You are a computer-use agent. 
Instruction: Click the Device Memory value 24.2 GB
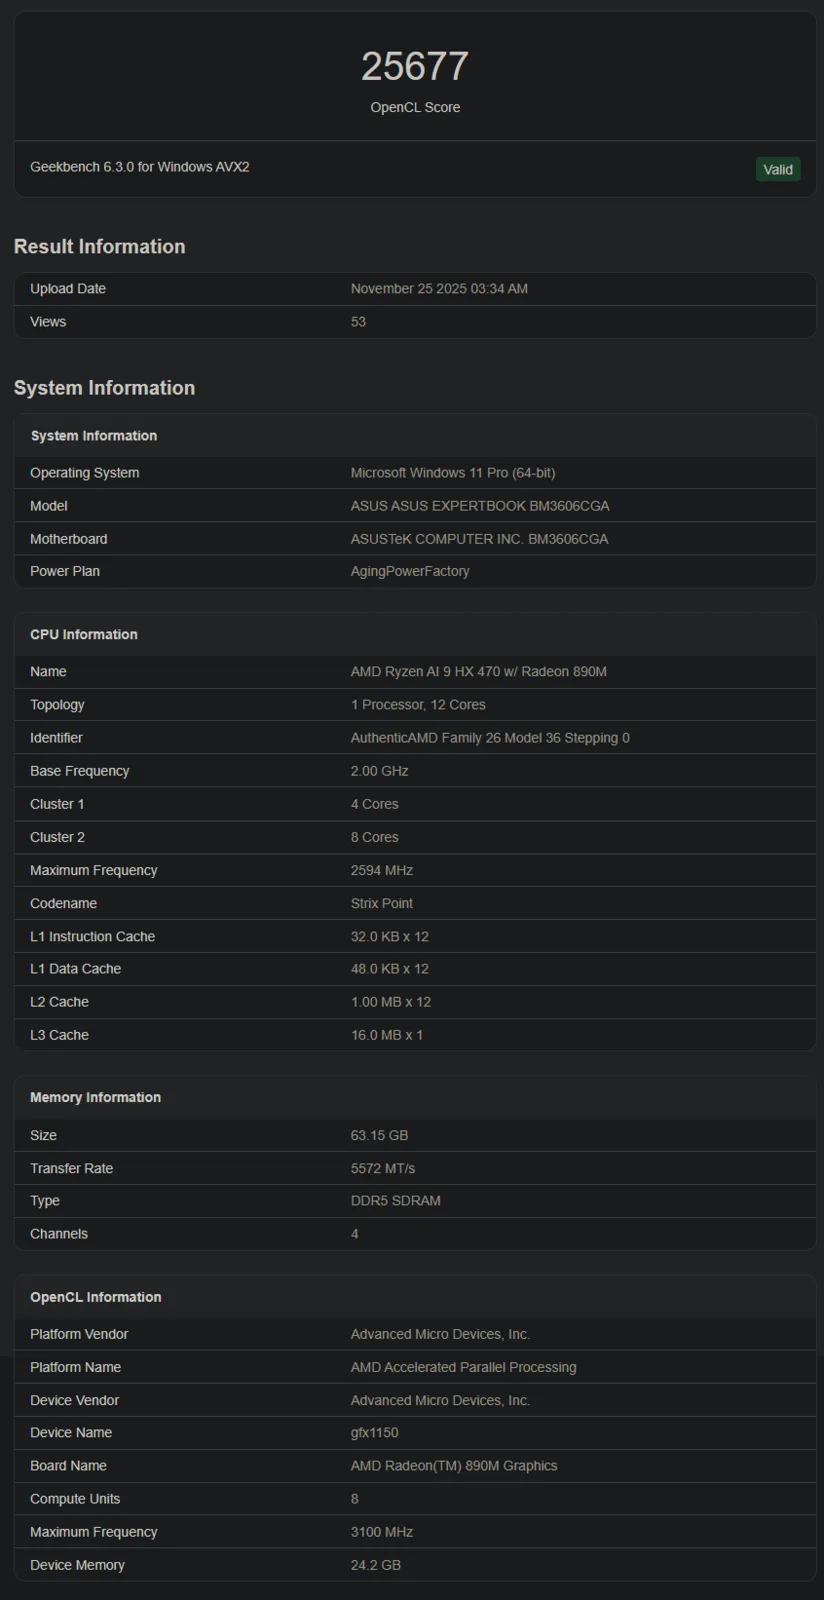point(375,1565)
